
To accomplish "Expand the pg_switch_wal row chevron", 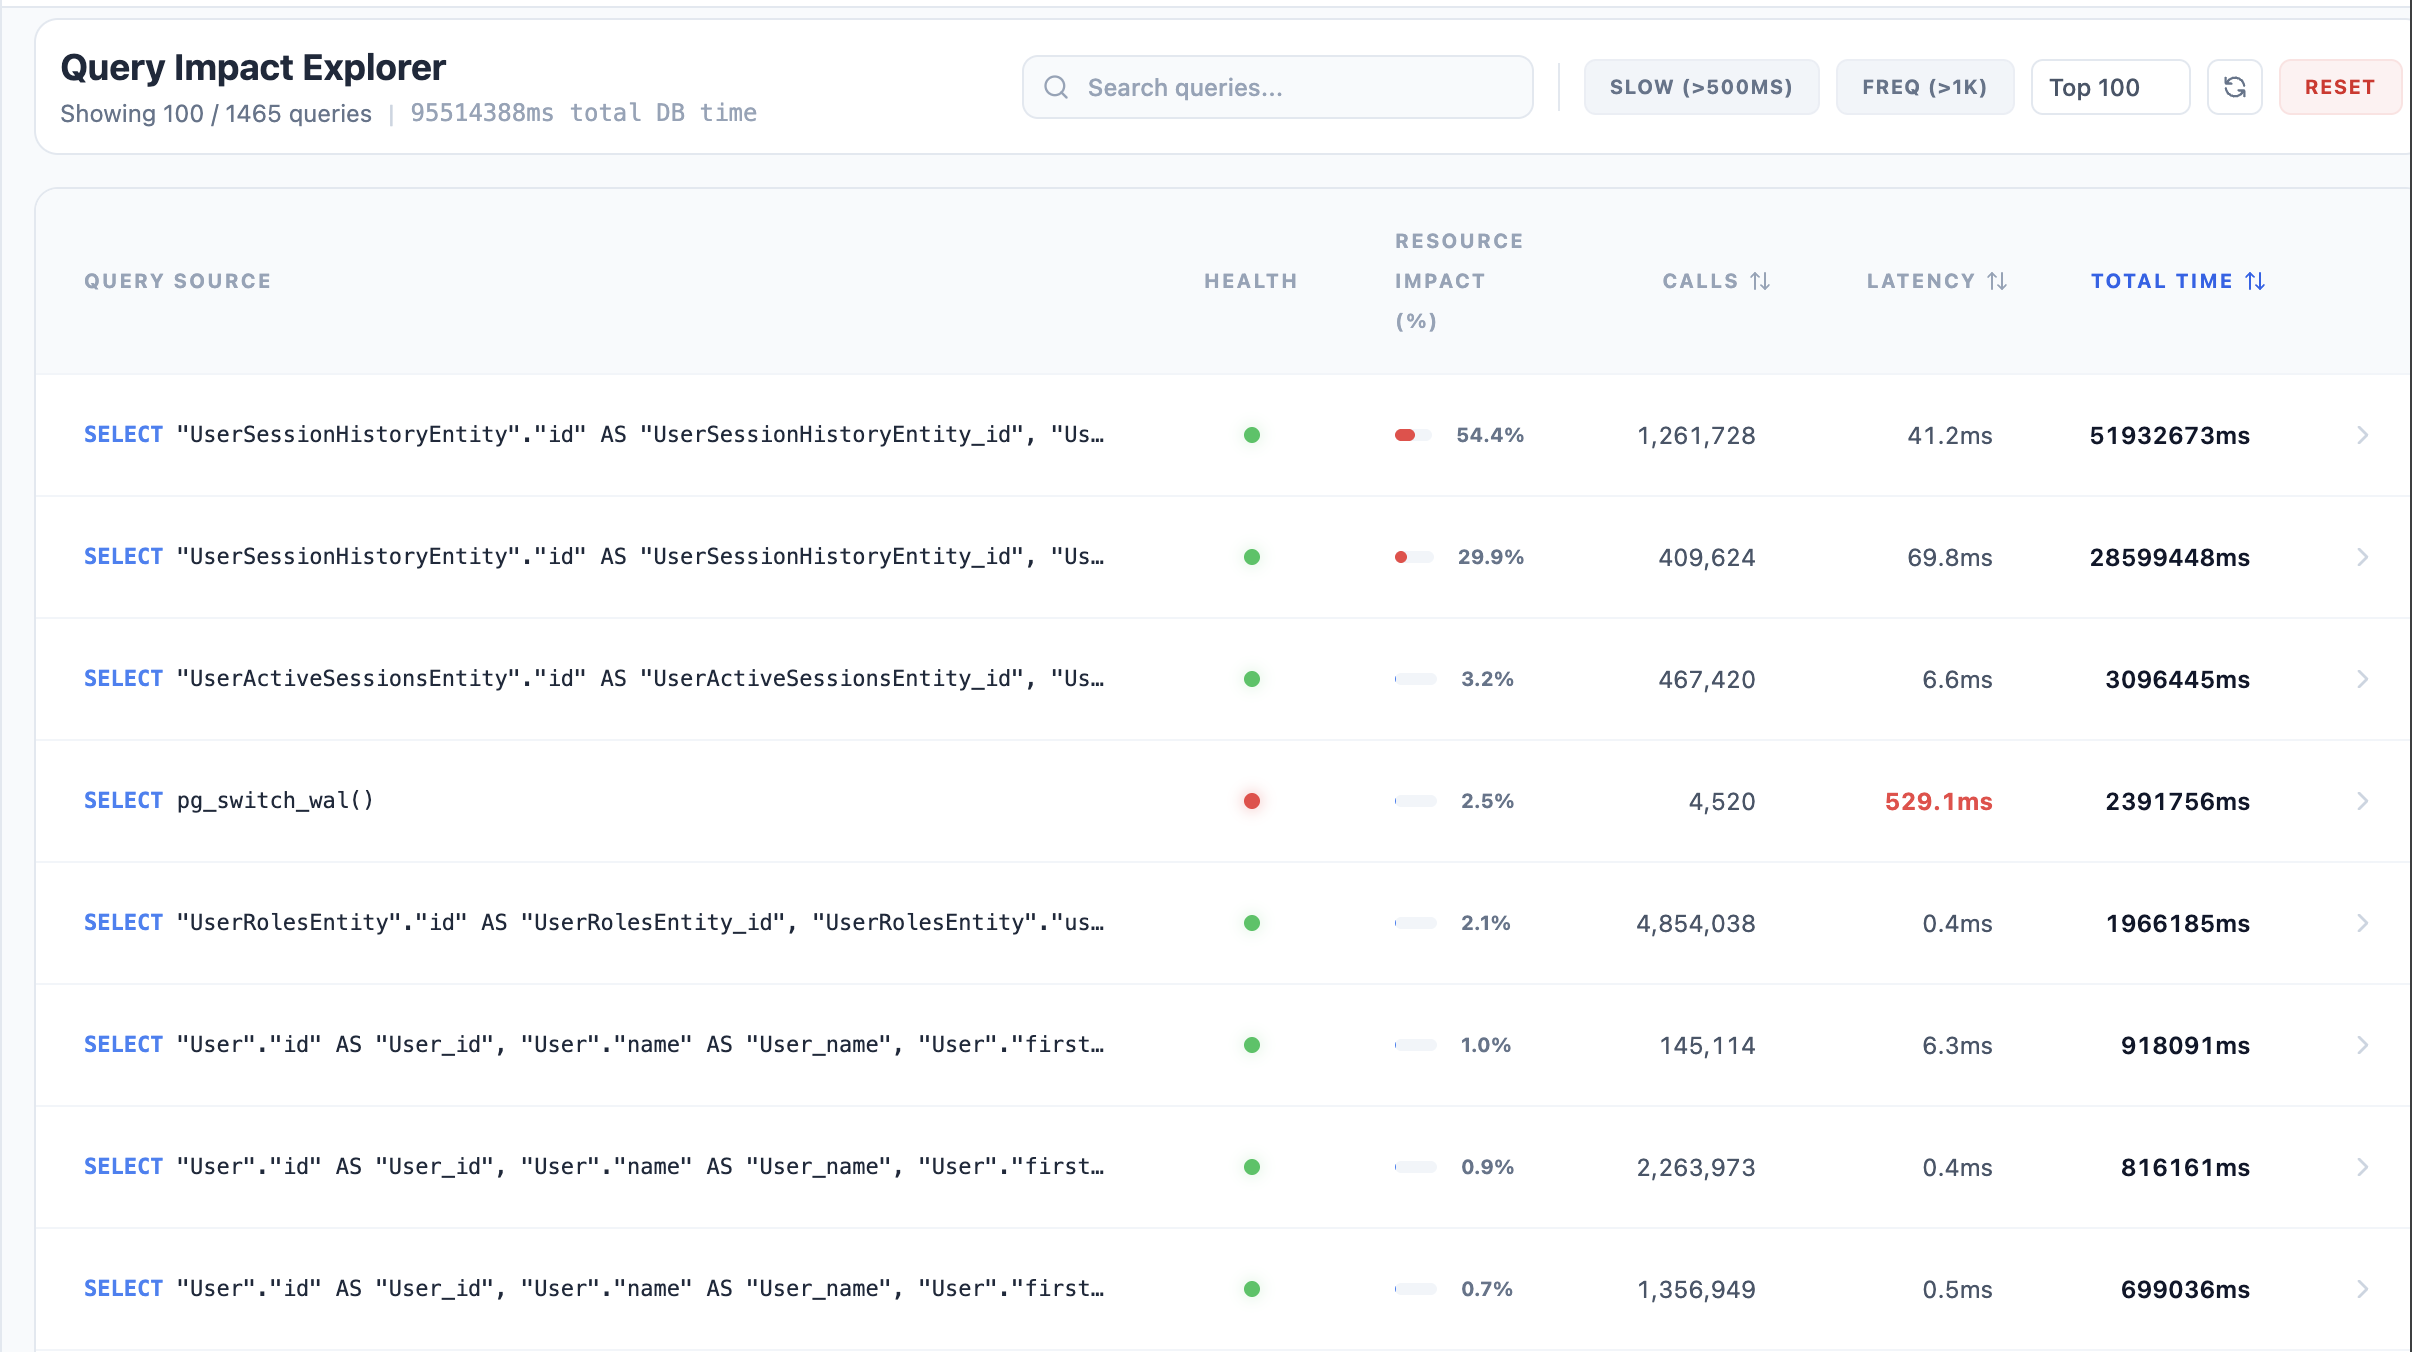I will coord(2362,801).
